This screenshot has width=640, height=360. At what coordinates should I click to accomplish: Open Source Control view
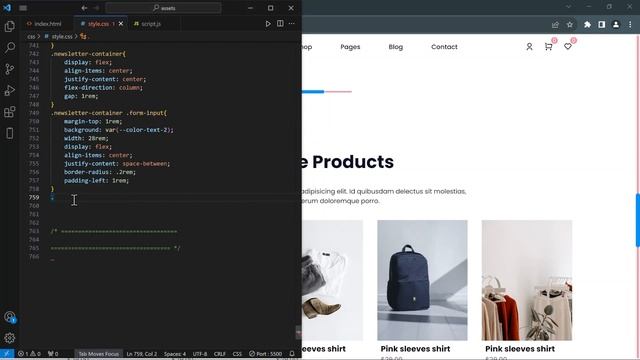pos(9,69)
